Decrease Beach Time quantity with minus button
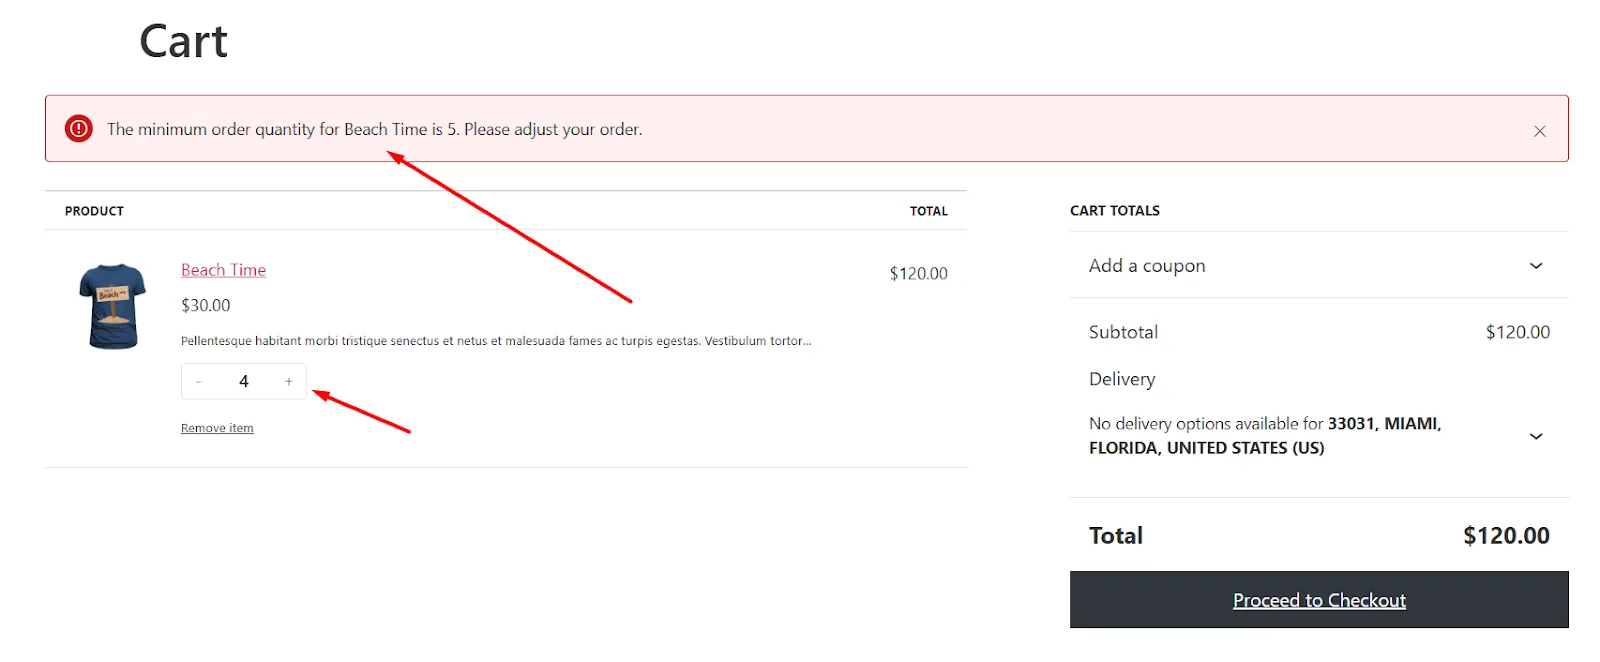Image resolution: width=1600 pixels, height=662 pixels. tap(199, 381)
